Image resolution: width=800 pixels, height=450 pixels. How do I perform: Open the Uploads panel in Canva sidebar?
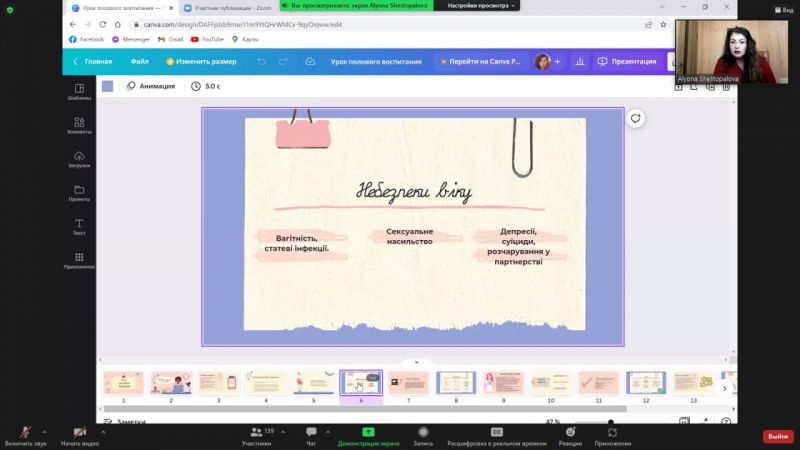tap(79, 159)
